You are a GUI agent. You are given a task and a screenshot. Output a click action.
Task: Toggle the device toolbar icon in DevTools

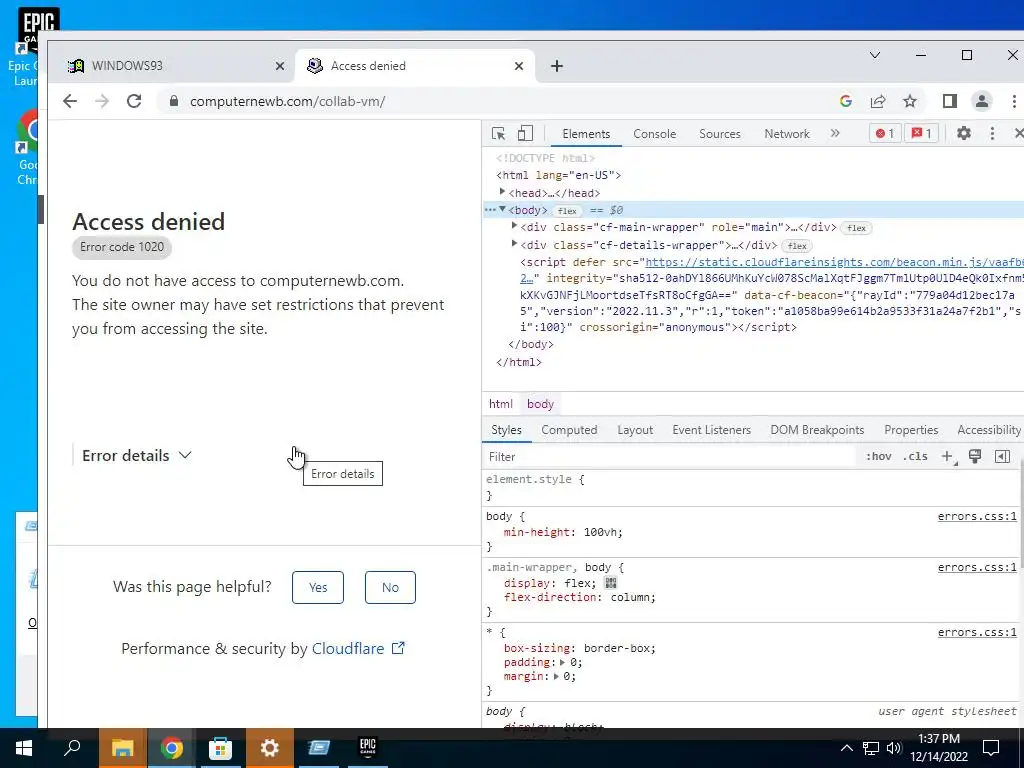[x=525, y=134]
